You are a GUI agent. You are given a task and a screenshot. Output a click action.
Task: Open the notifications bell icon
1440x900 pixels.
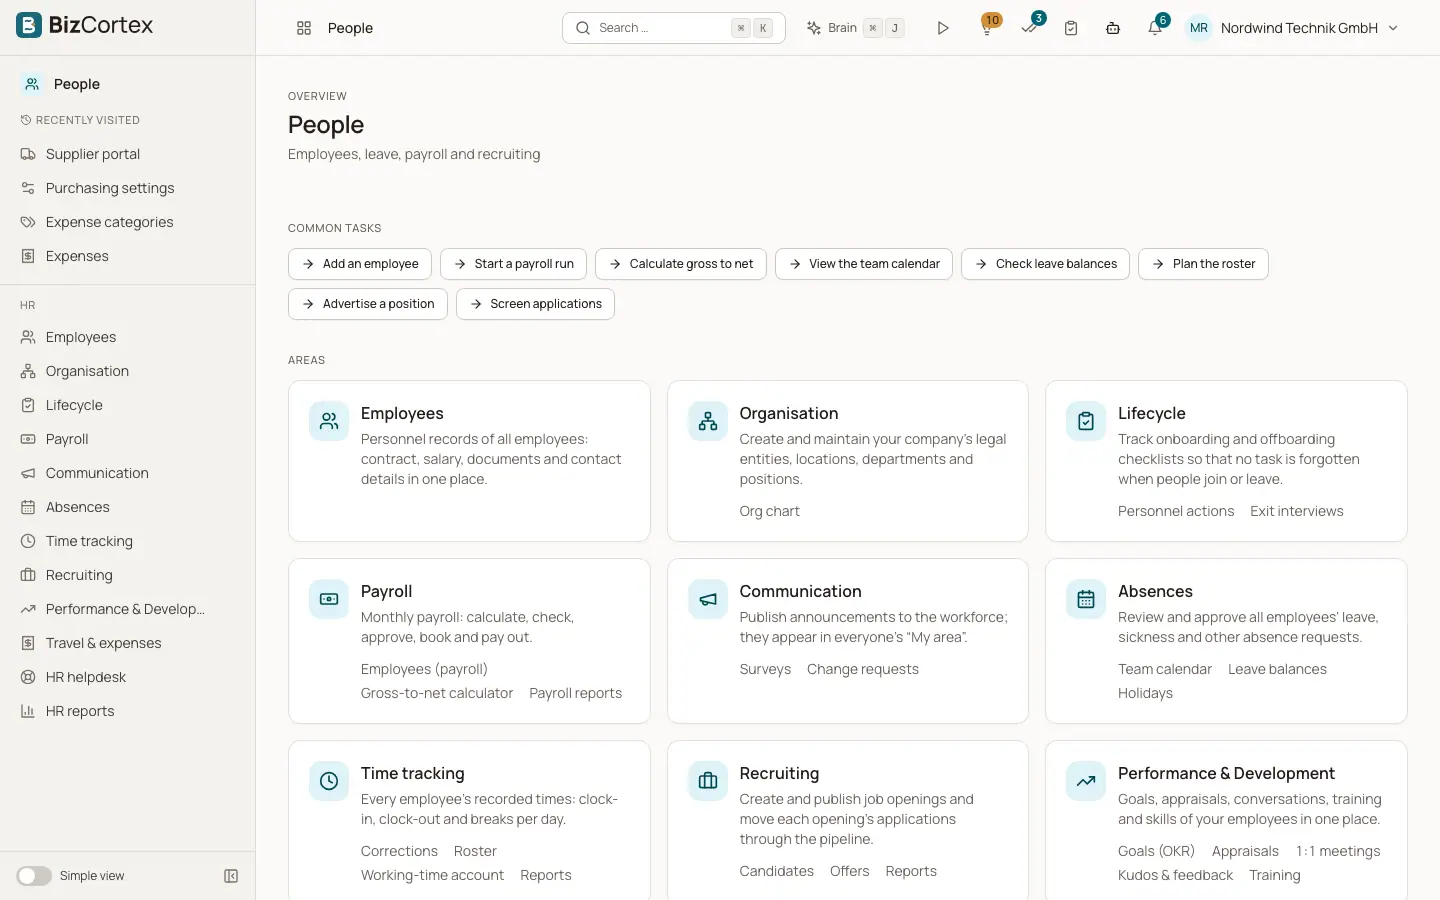point(1156,27)
